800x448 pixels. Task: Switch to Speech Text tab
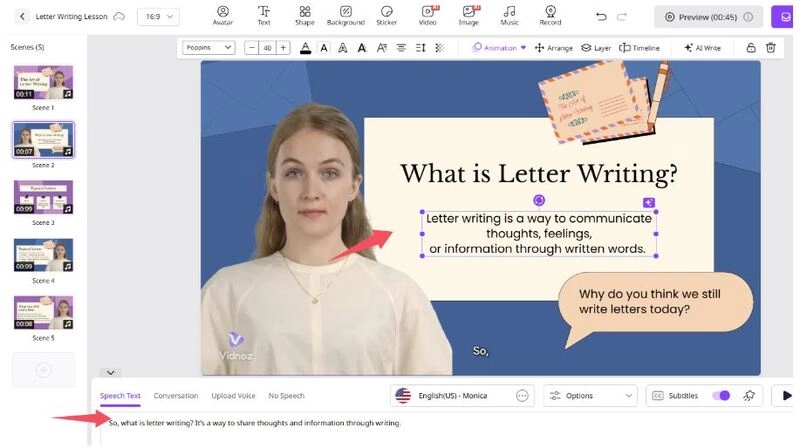[x=120, y=395]
